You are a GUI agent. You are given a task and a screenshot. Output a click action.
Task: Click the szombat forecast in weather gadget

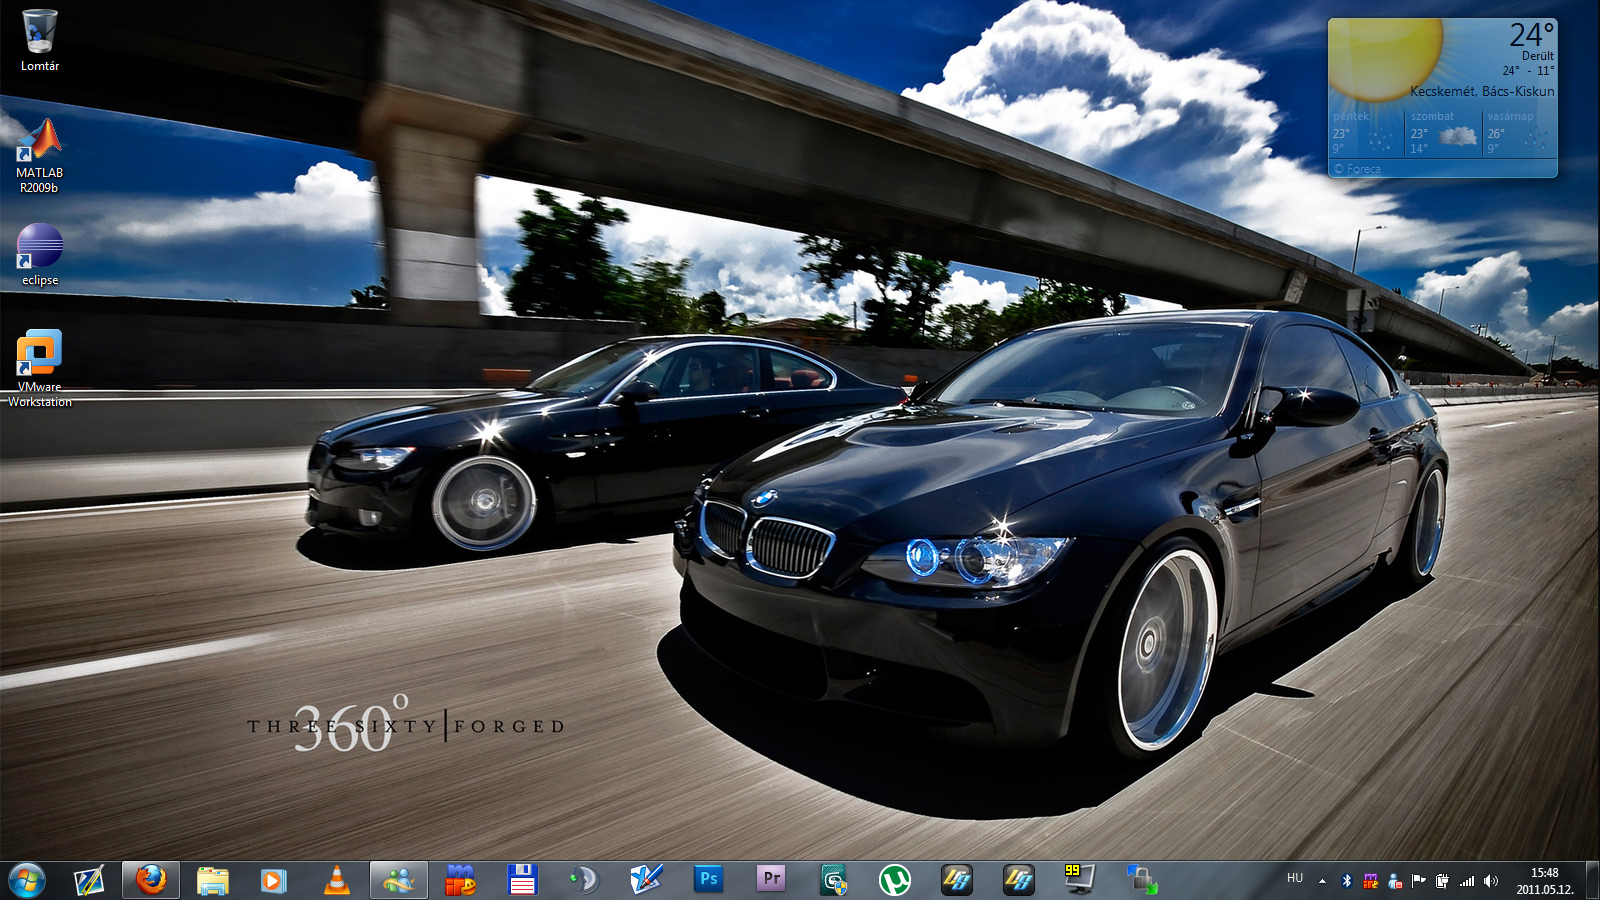1444,133
